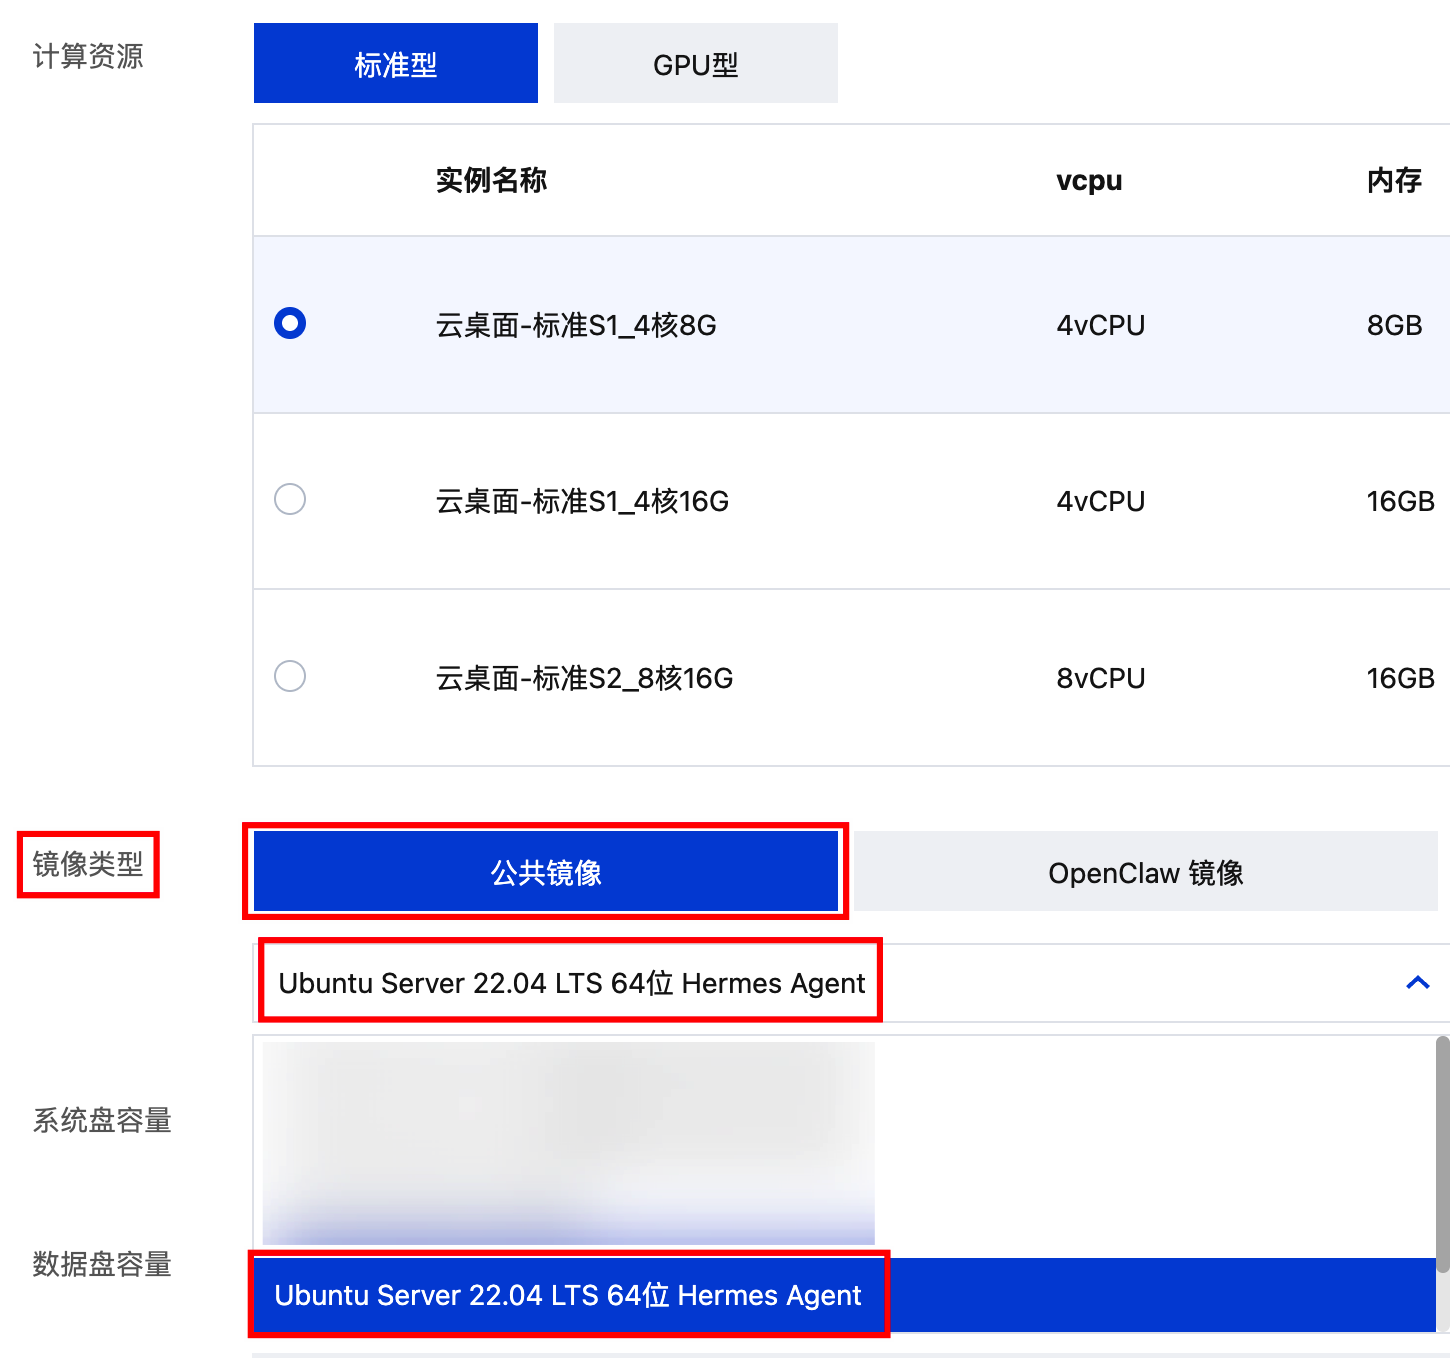The width and height of the screenshot is (1450, 1358).
Task: Click the 镜像类型 label
Action: [x=88, y=864]
